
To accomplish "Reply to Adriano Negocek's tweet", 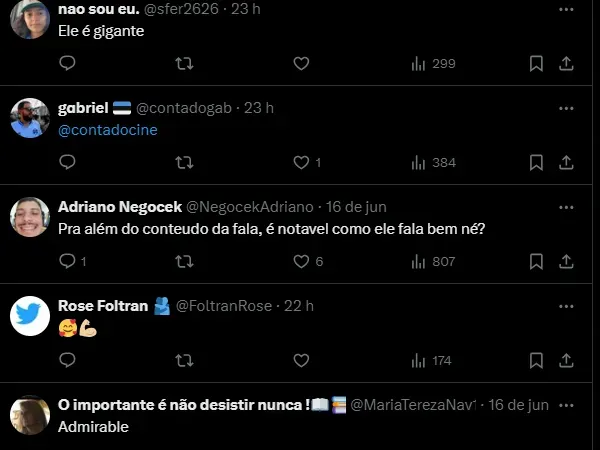I will coord(68,261).
